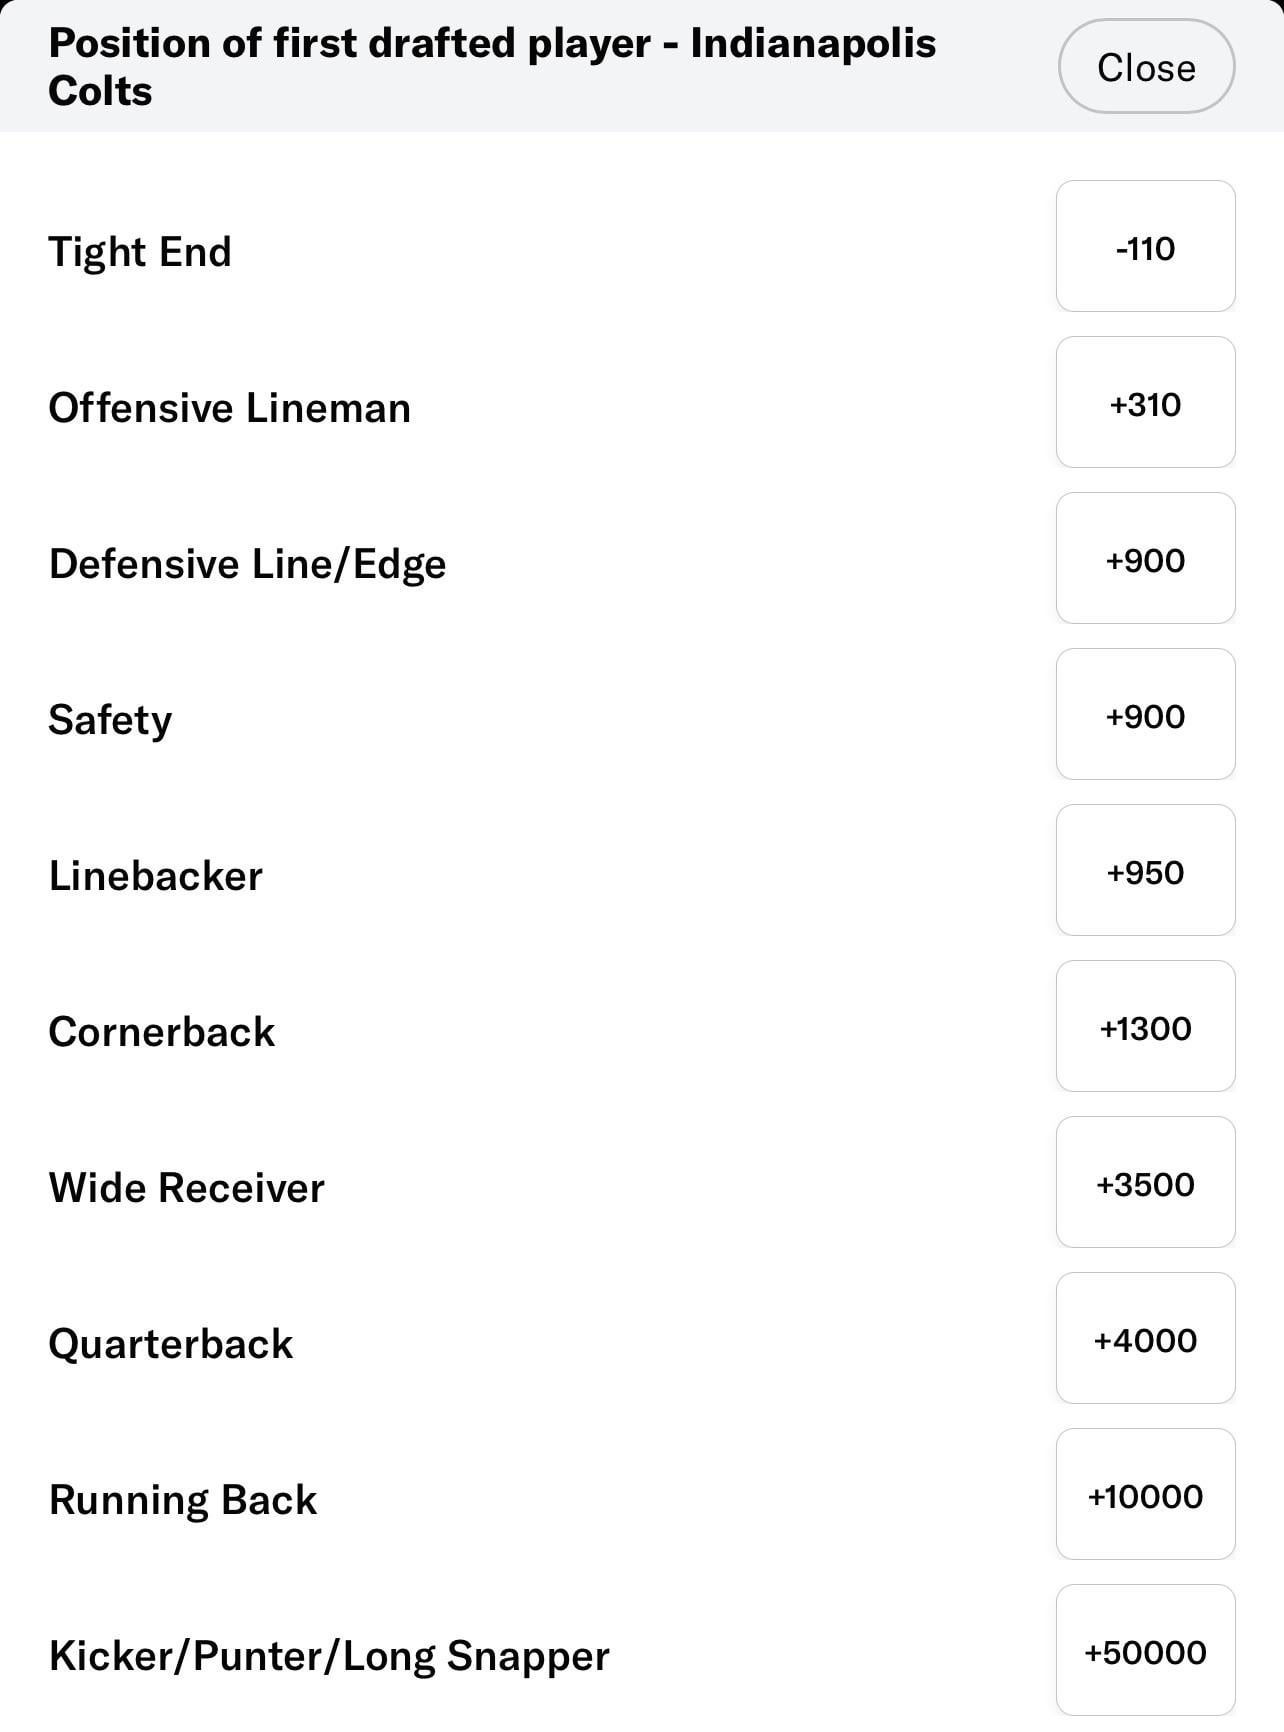
Task: Select the Safety +900 odds button
Action: [x=1145, y=715]
